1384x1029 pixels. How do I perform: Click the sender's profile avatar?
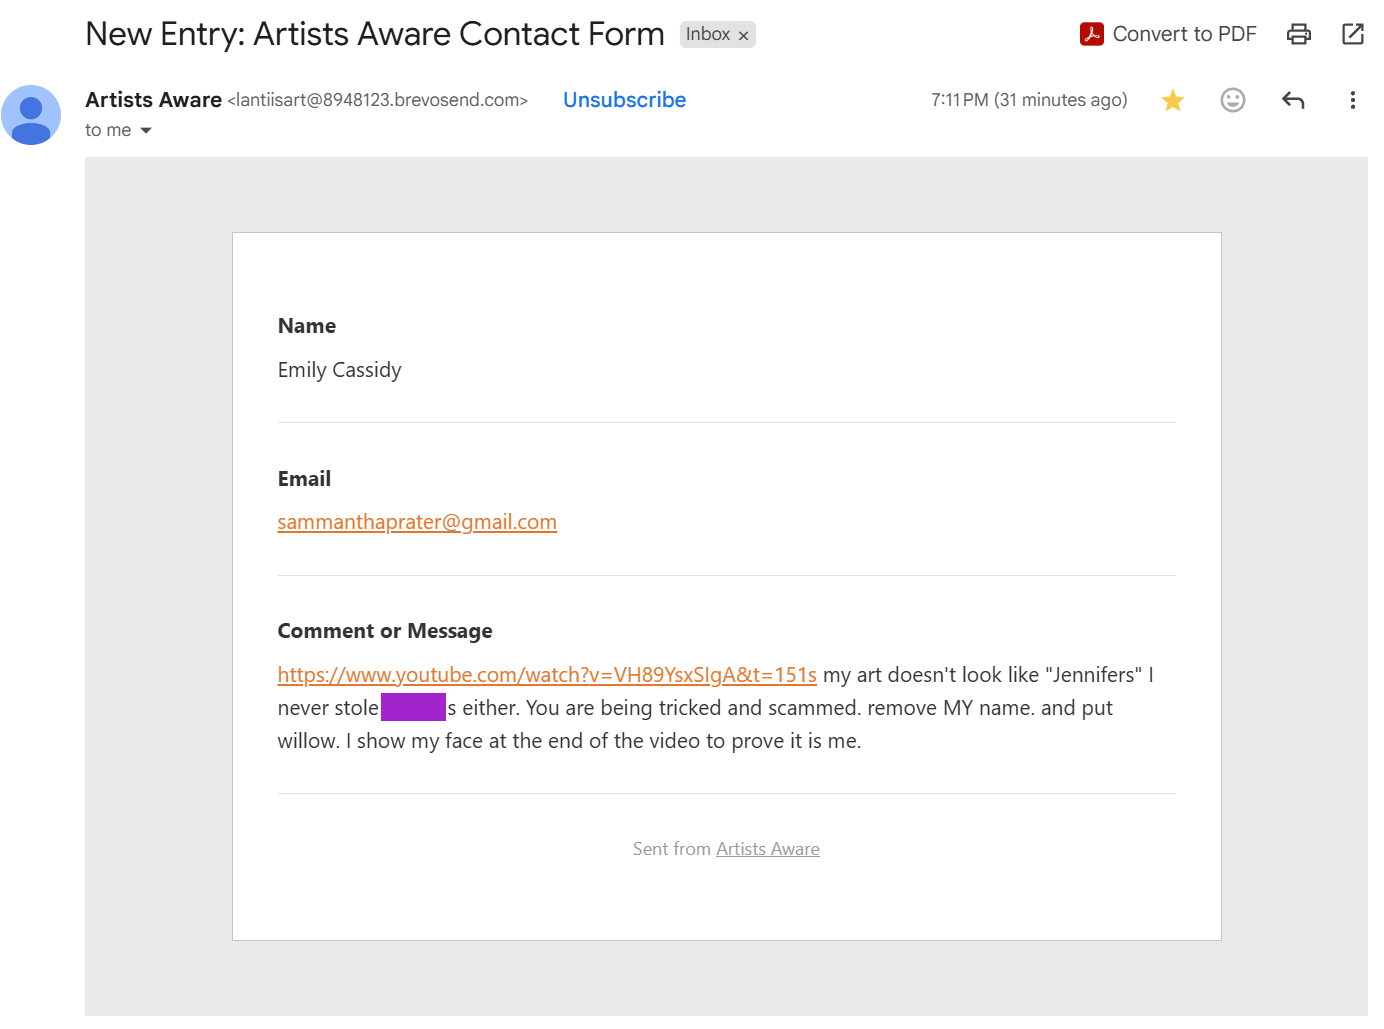(x=31, y=115)
